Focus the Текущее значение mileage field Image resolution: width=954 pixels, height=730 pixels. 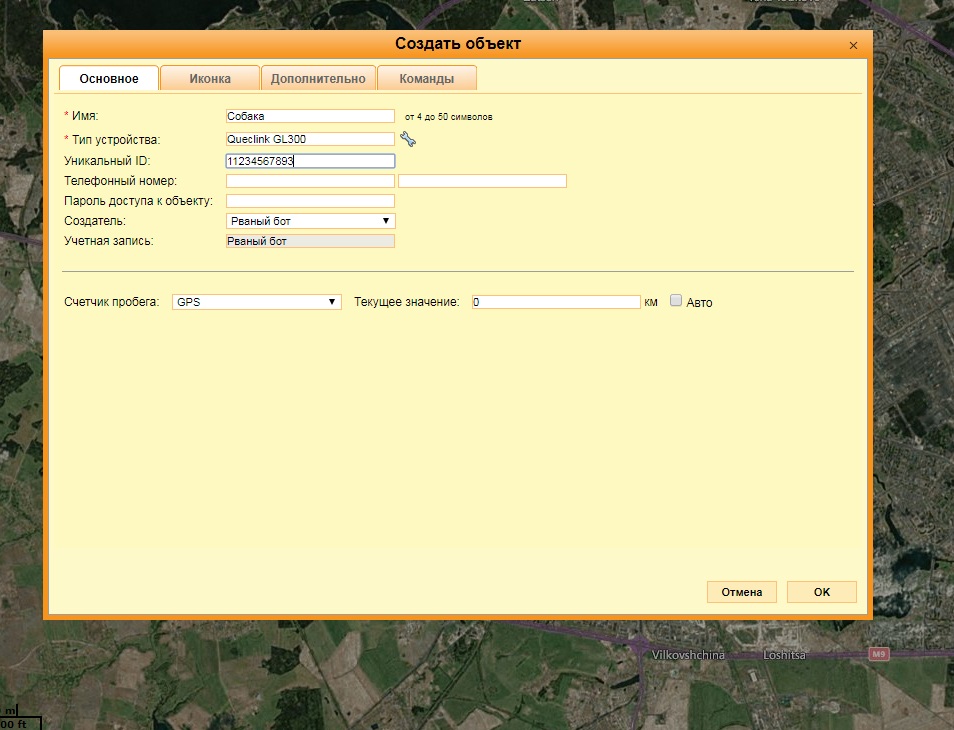click(555, 302)
